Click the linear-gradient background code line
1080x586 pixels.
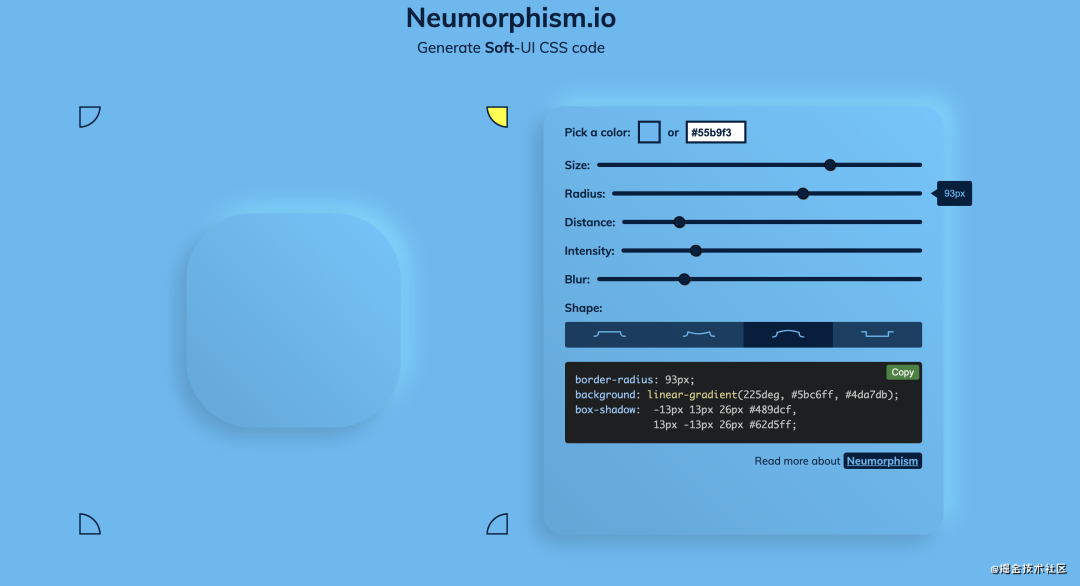click(x=737, y=395)
